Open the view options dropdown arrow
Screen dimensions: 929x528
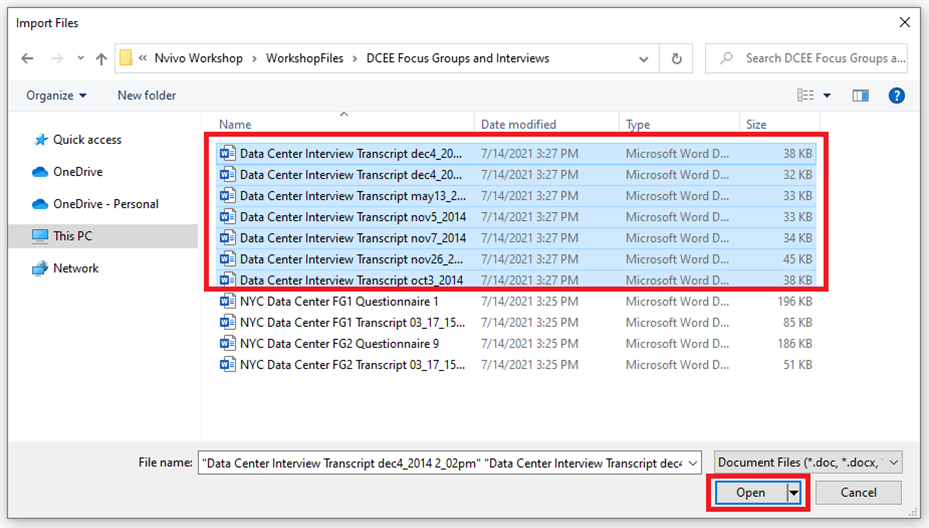[827, 95]
